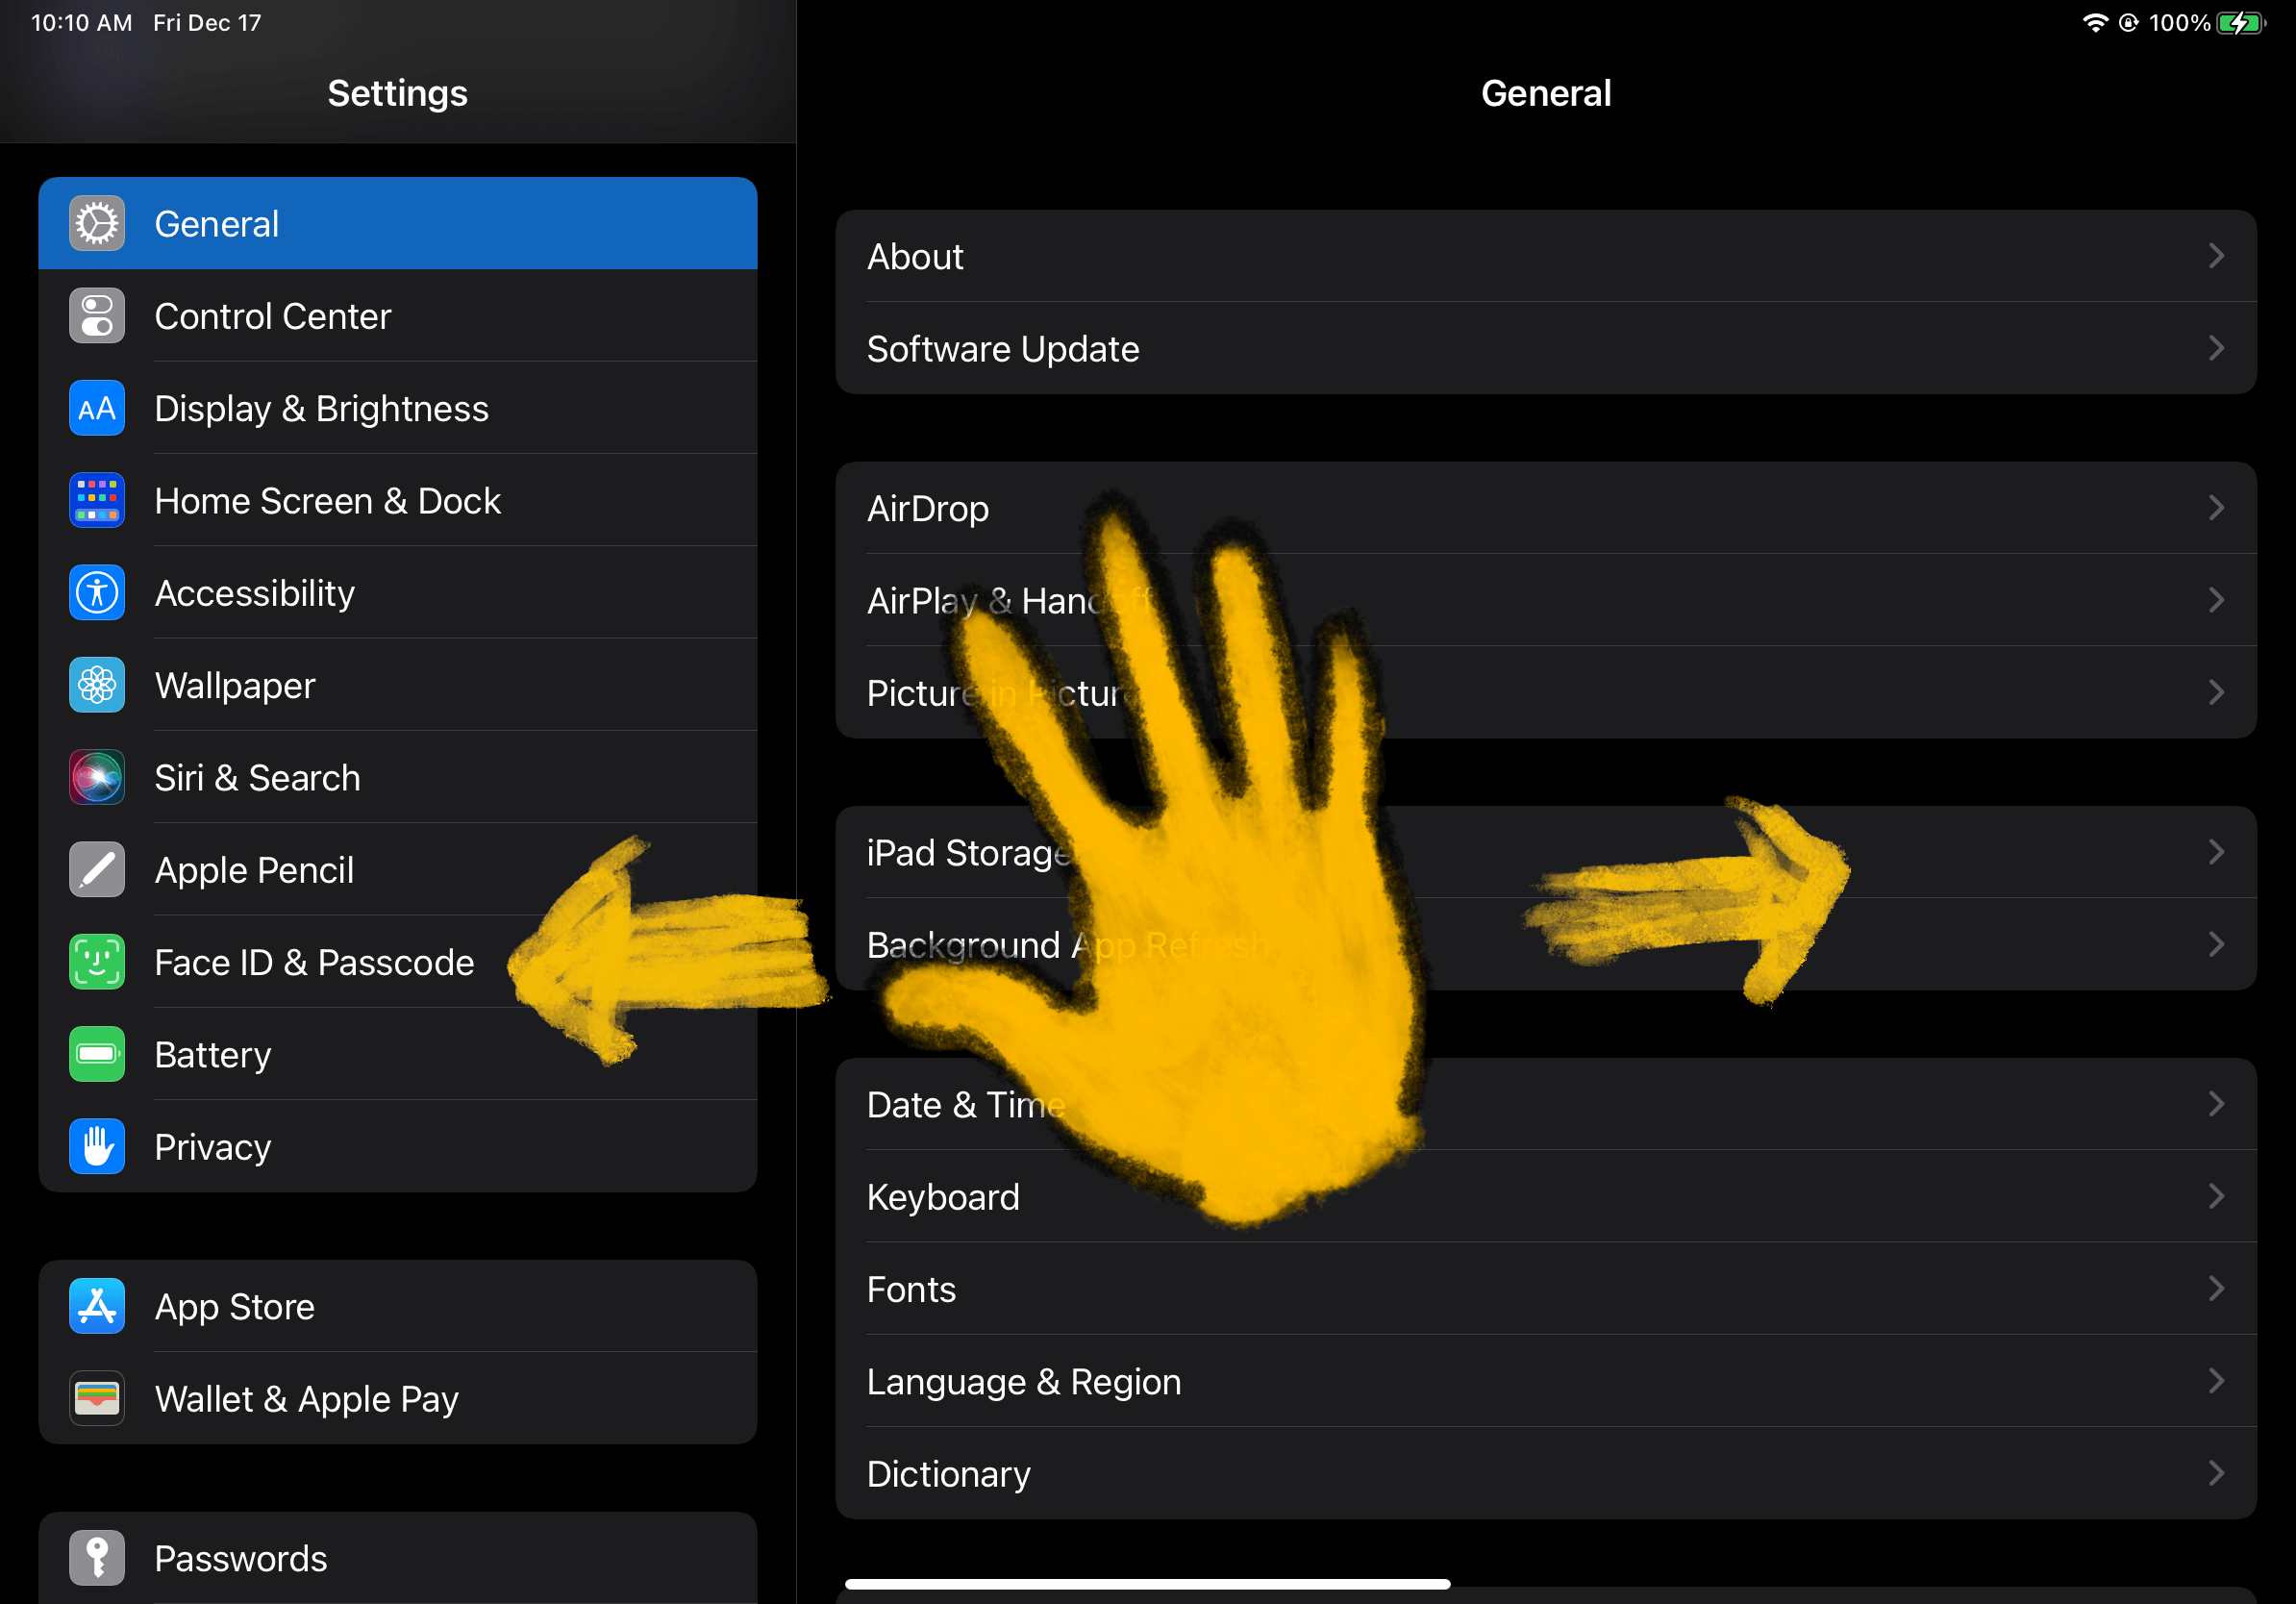Select the AirDrop menu item
Image resolution: width=2296 pixels, height=1604 pixels.
(1544, 510)
